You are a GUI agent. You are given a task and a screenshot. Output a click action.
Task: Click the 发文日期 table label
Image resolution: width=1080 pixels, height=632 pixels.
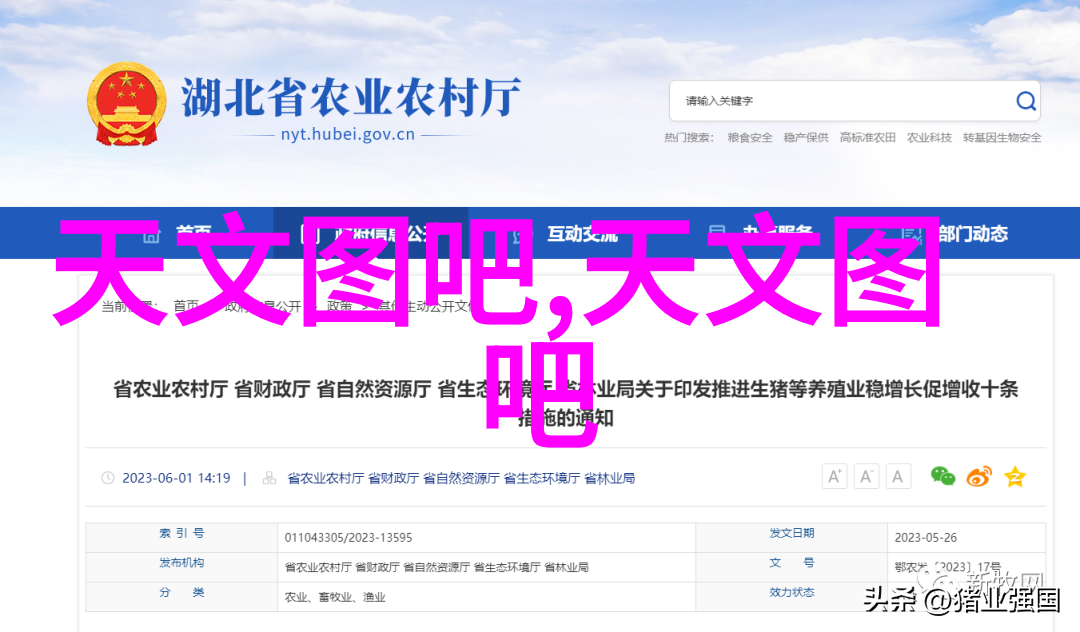point(791,533)
